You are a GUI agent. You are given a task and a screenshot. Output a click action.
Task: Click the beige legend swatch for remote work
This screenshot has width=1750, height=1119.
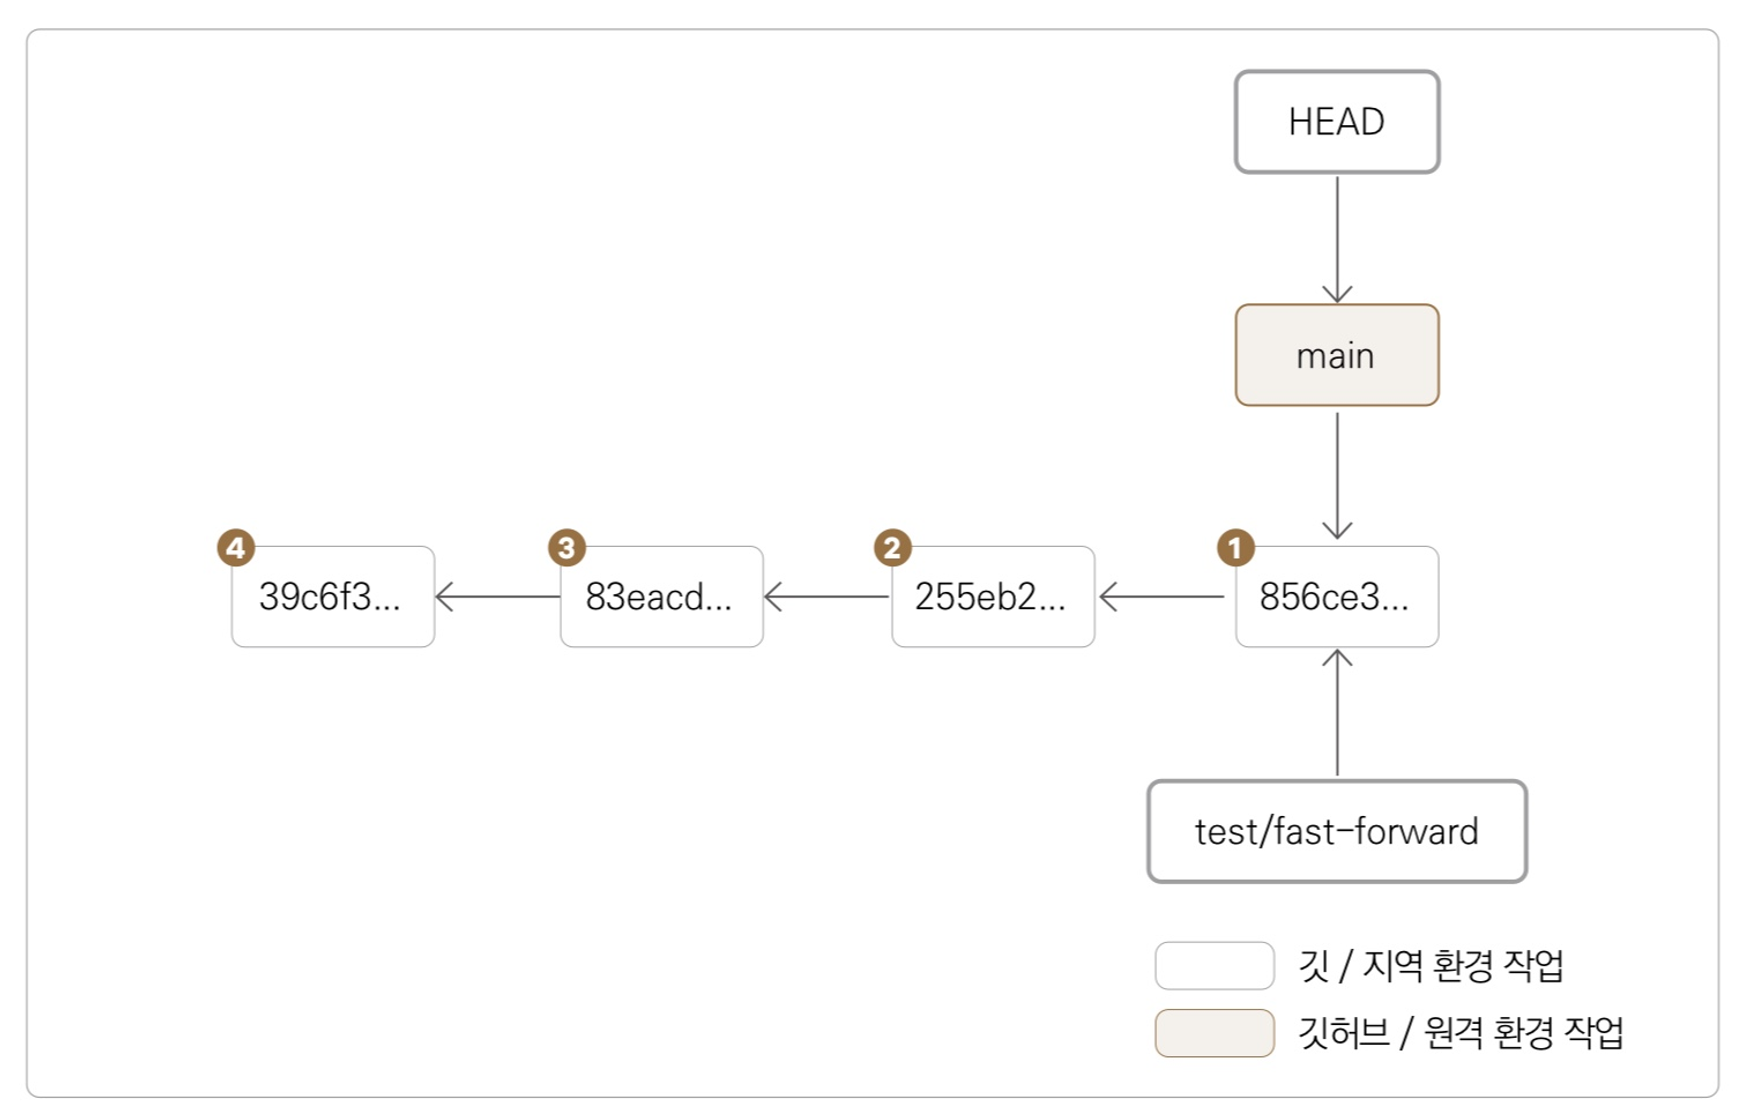click(x=1214, y=1033)
